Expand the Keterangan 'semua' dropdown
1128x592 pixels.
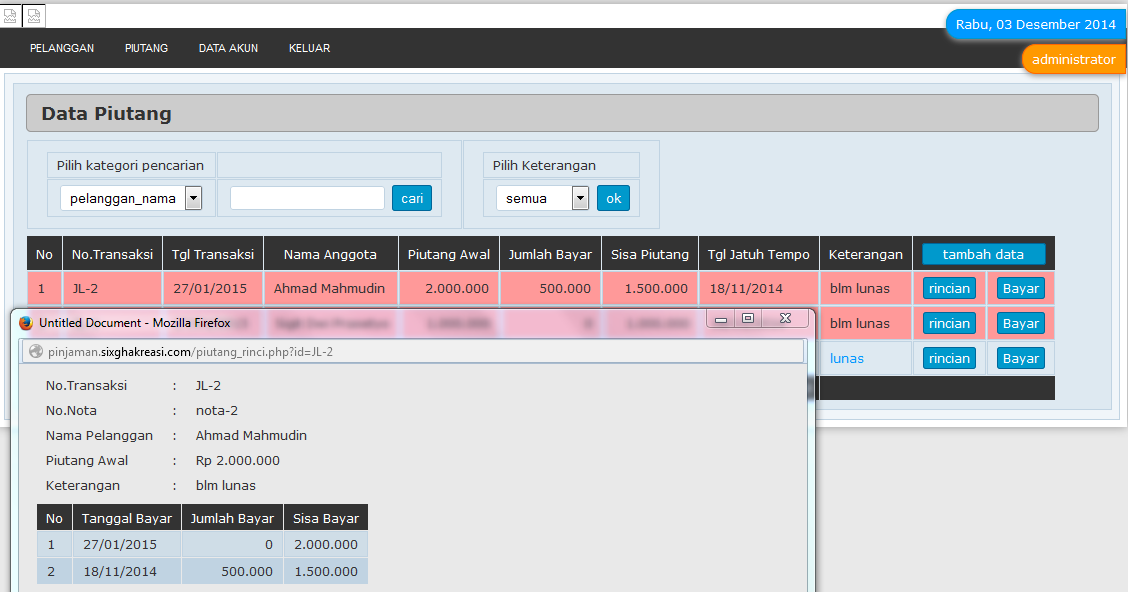point(580,198)
